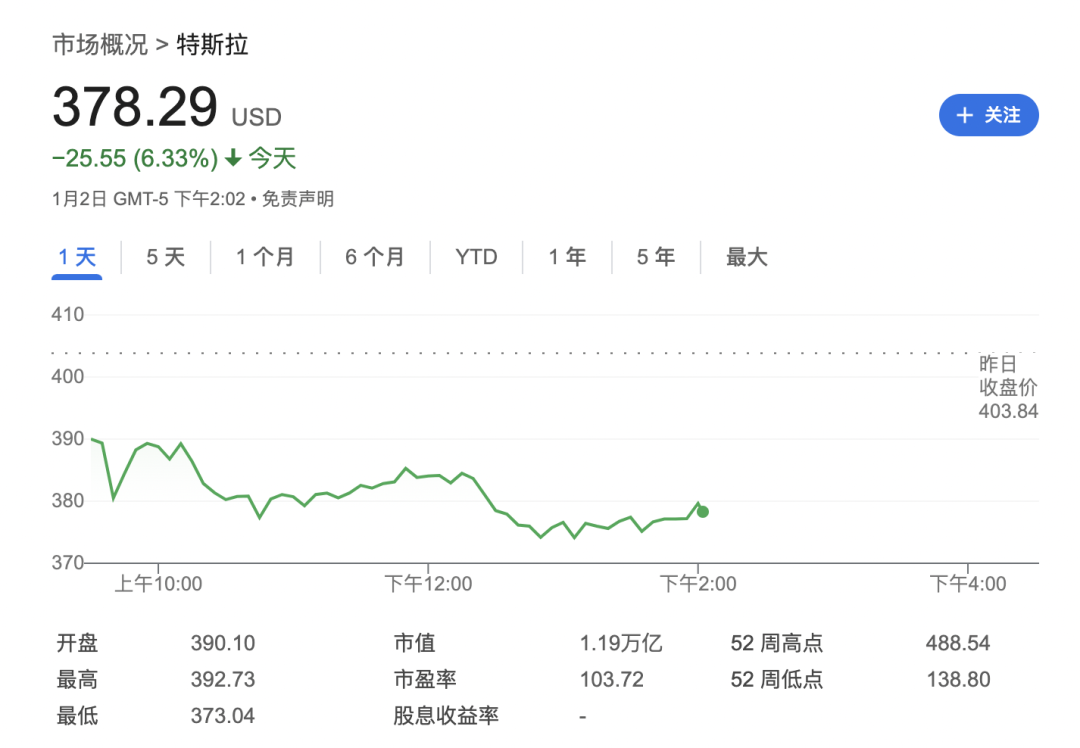Image resolution: width=1080 pixels, height=748 pixels.
Task: Click the 特斯拉 breadcrumb title
Action: pyautogui.click(x=212, y=45)
